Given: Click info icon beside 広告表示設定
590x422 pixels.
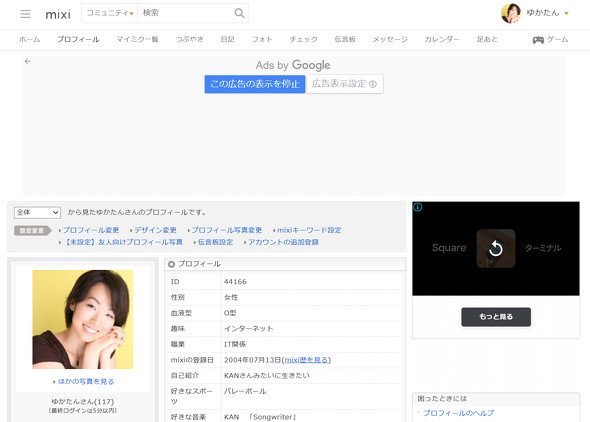Looking at the screenshot, I should click(x=373, y=84).
